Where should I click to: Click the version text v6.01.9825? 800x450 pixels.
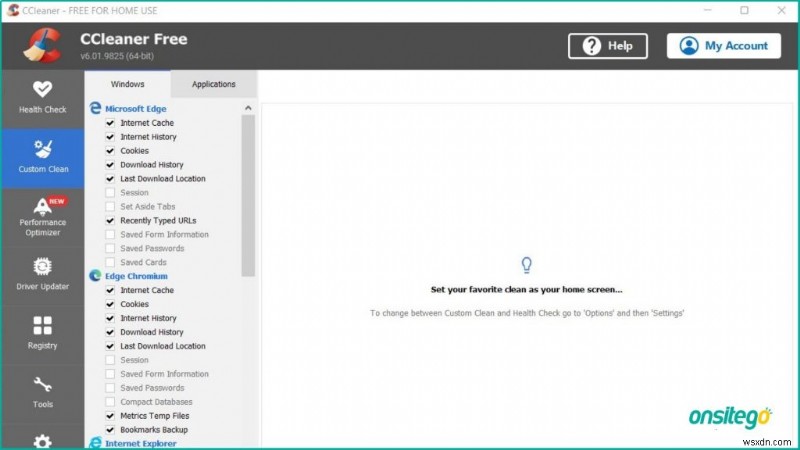coord(117,56)
